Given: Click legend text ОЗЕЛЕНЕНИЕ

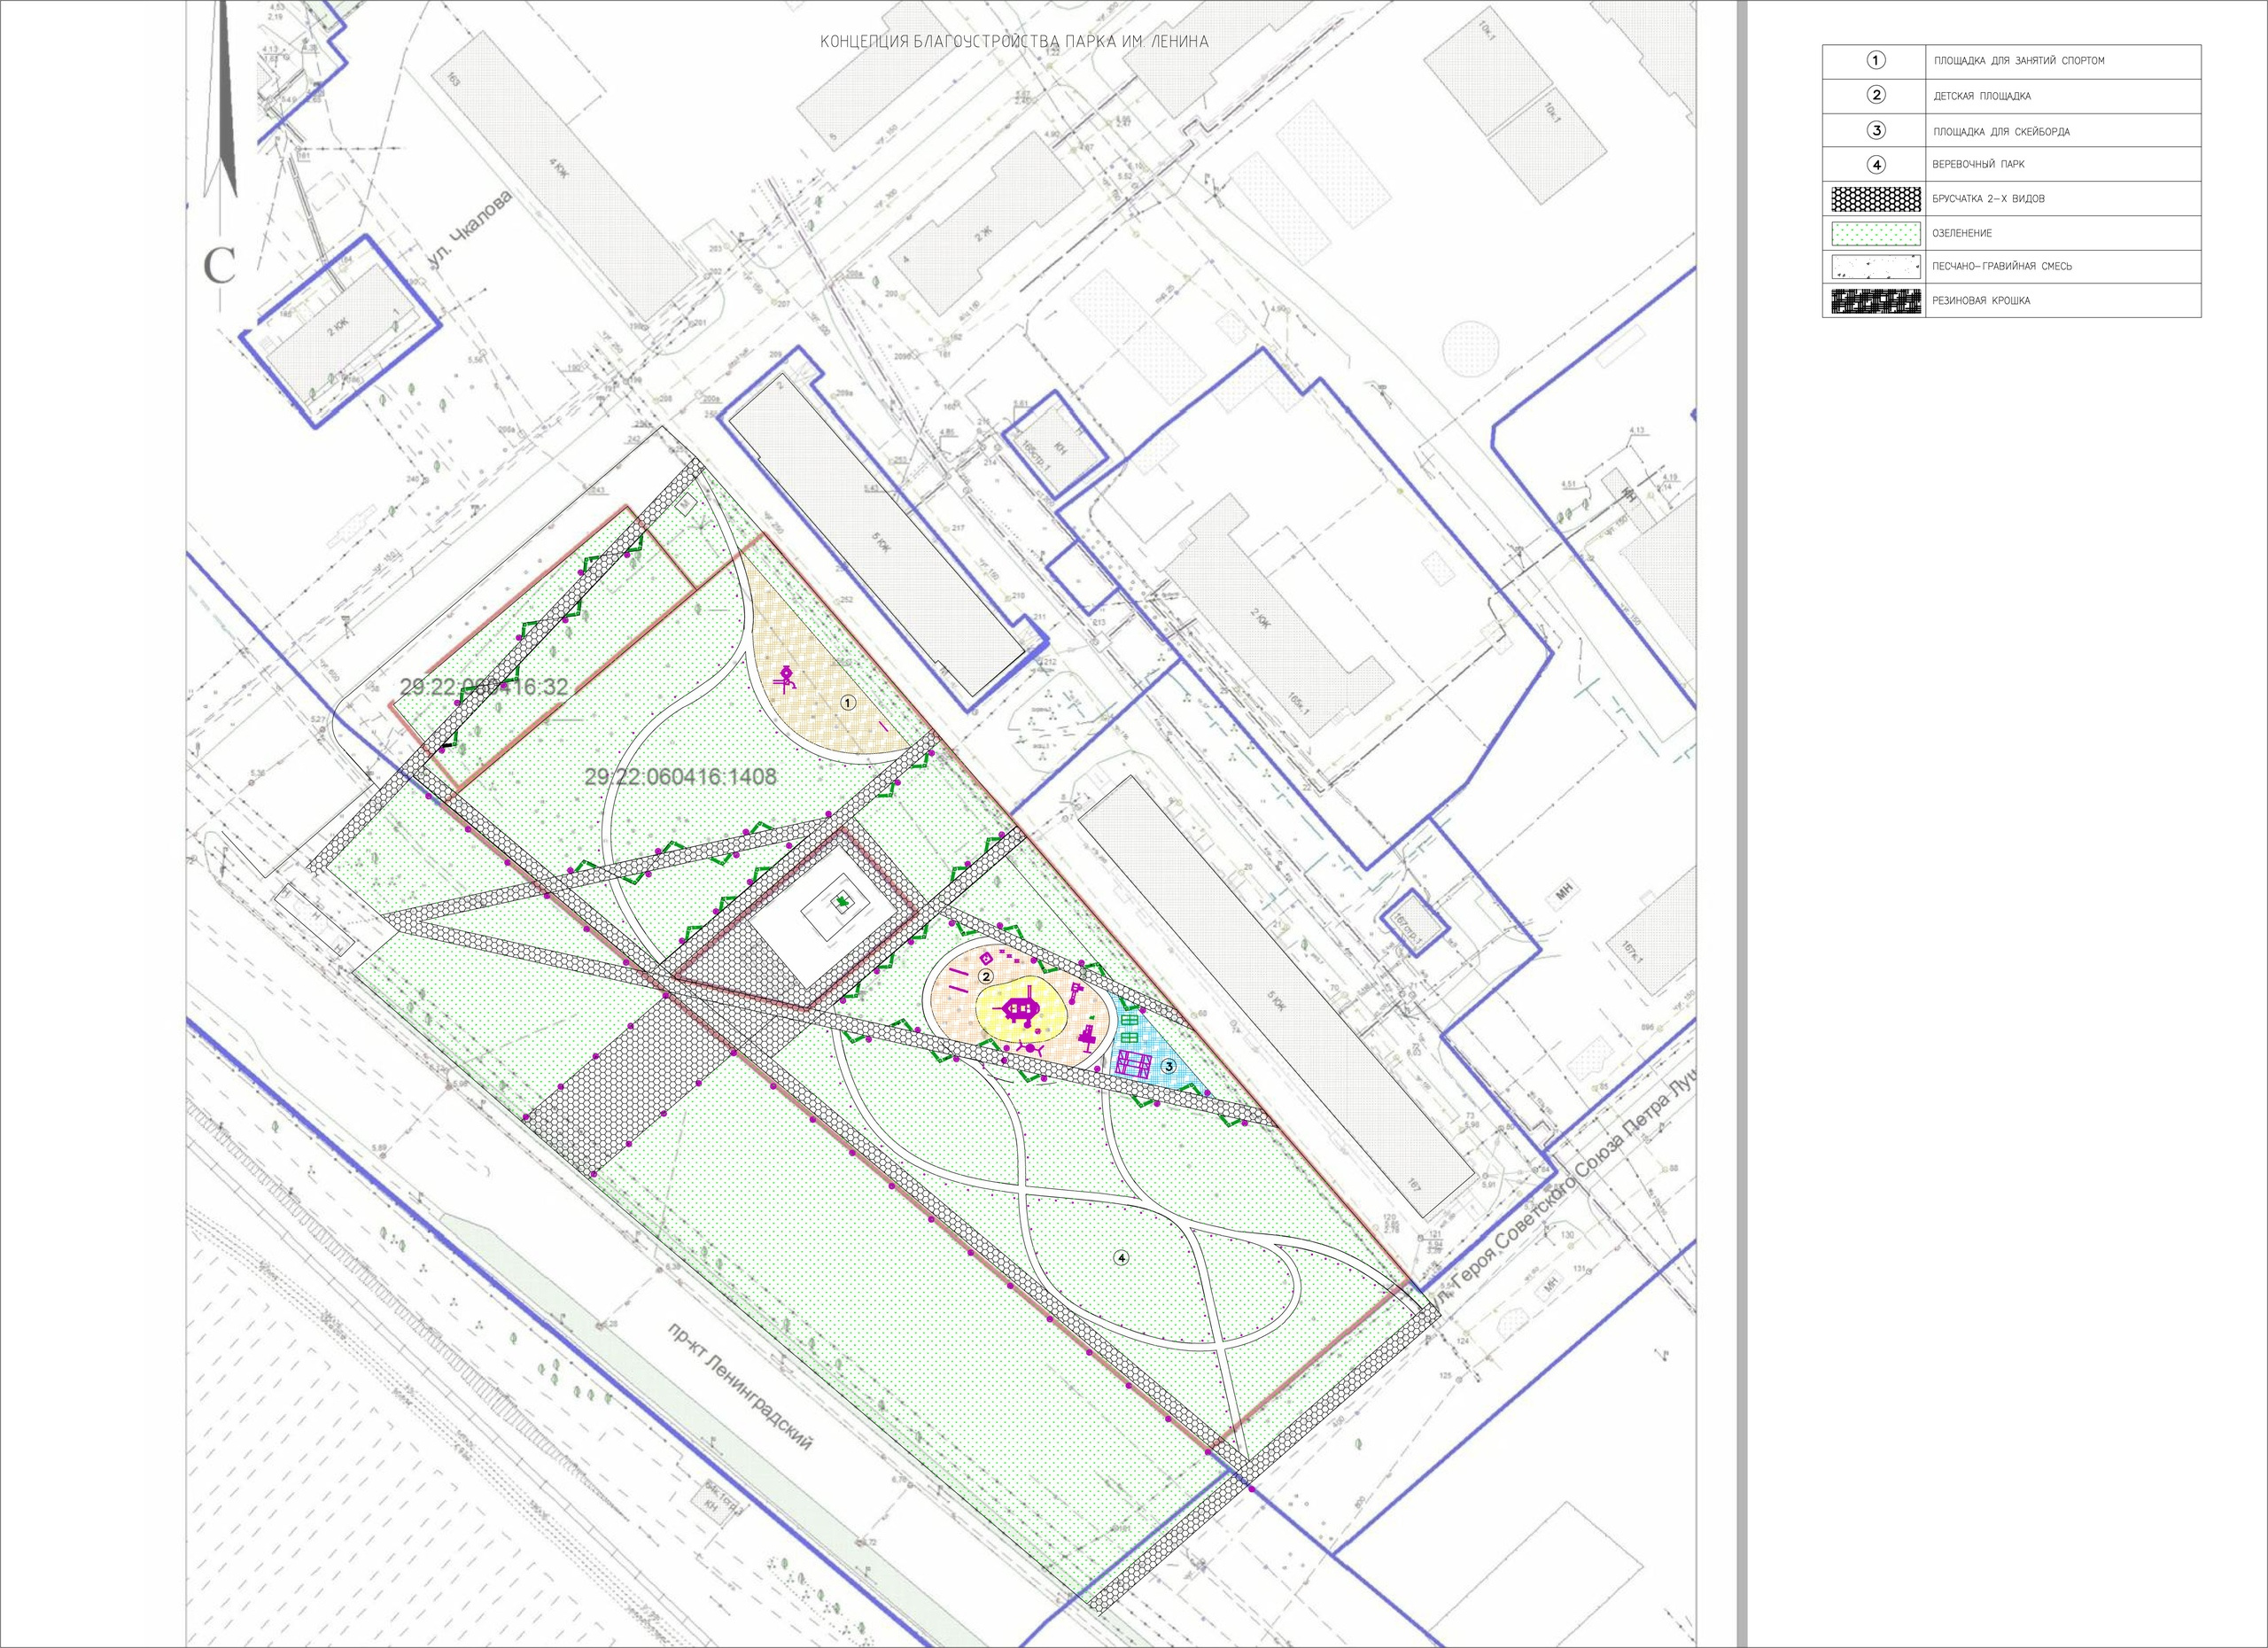Looking at the screenshot, I should click(1962, 233).
